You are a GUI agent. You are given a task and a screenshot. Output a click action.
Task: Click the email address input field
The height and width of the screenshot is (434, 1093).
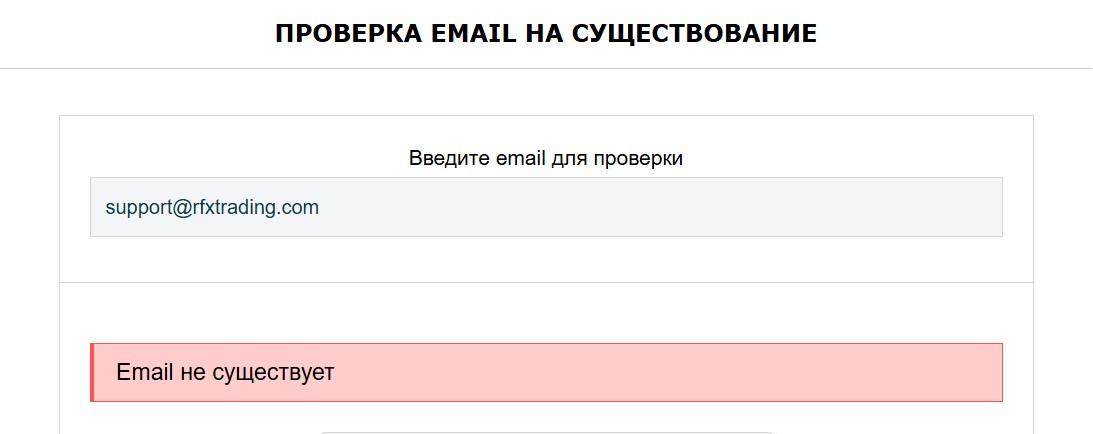tap(546, 207)
